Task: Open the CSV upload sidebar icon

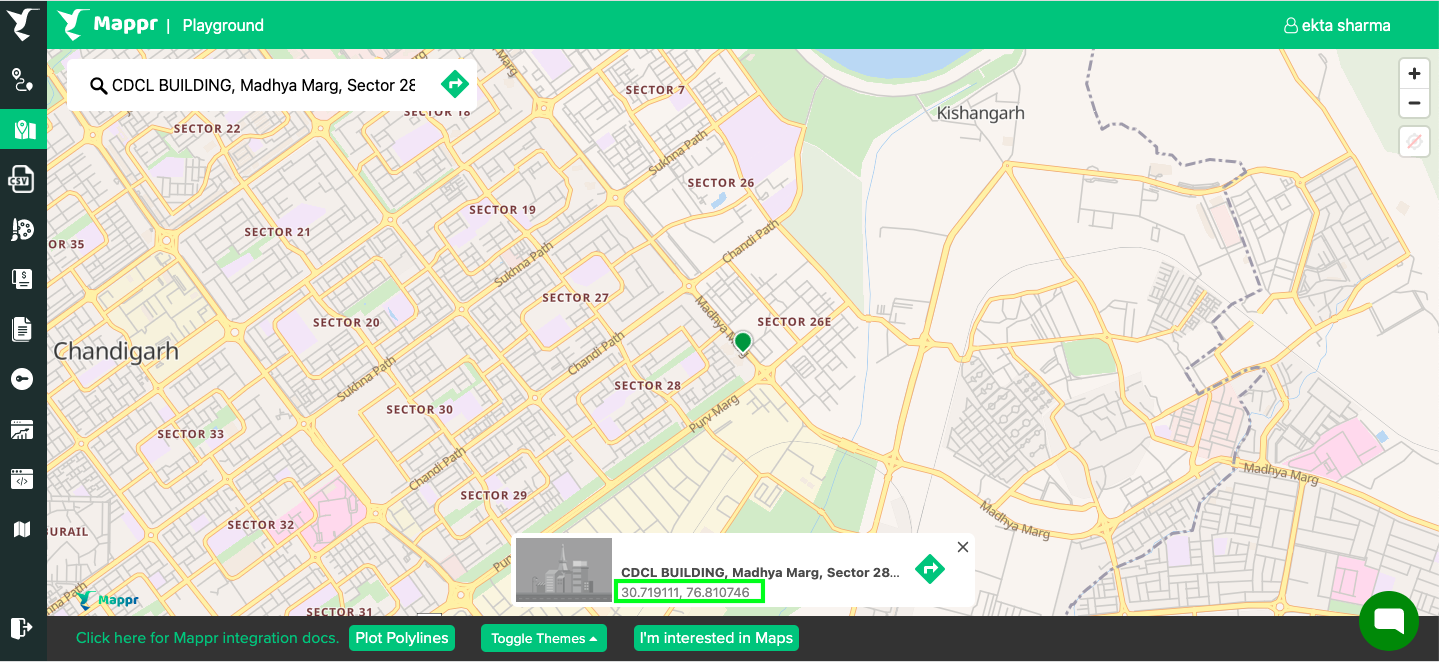Action: pyautogui.click(x=22, y=180)
